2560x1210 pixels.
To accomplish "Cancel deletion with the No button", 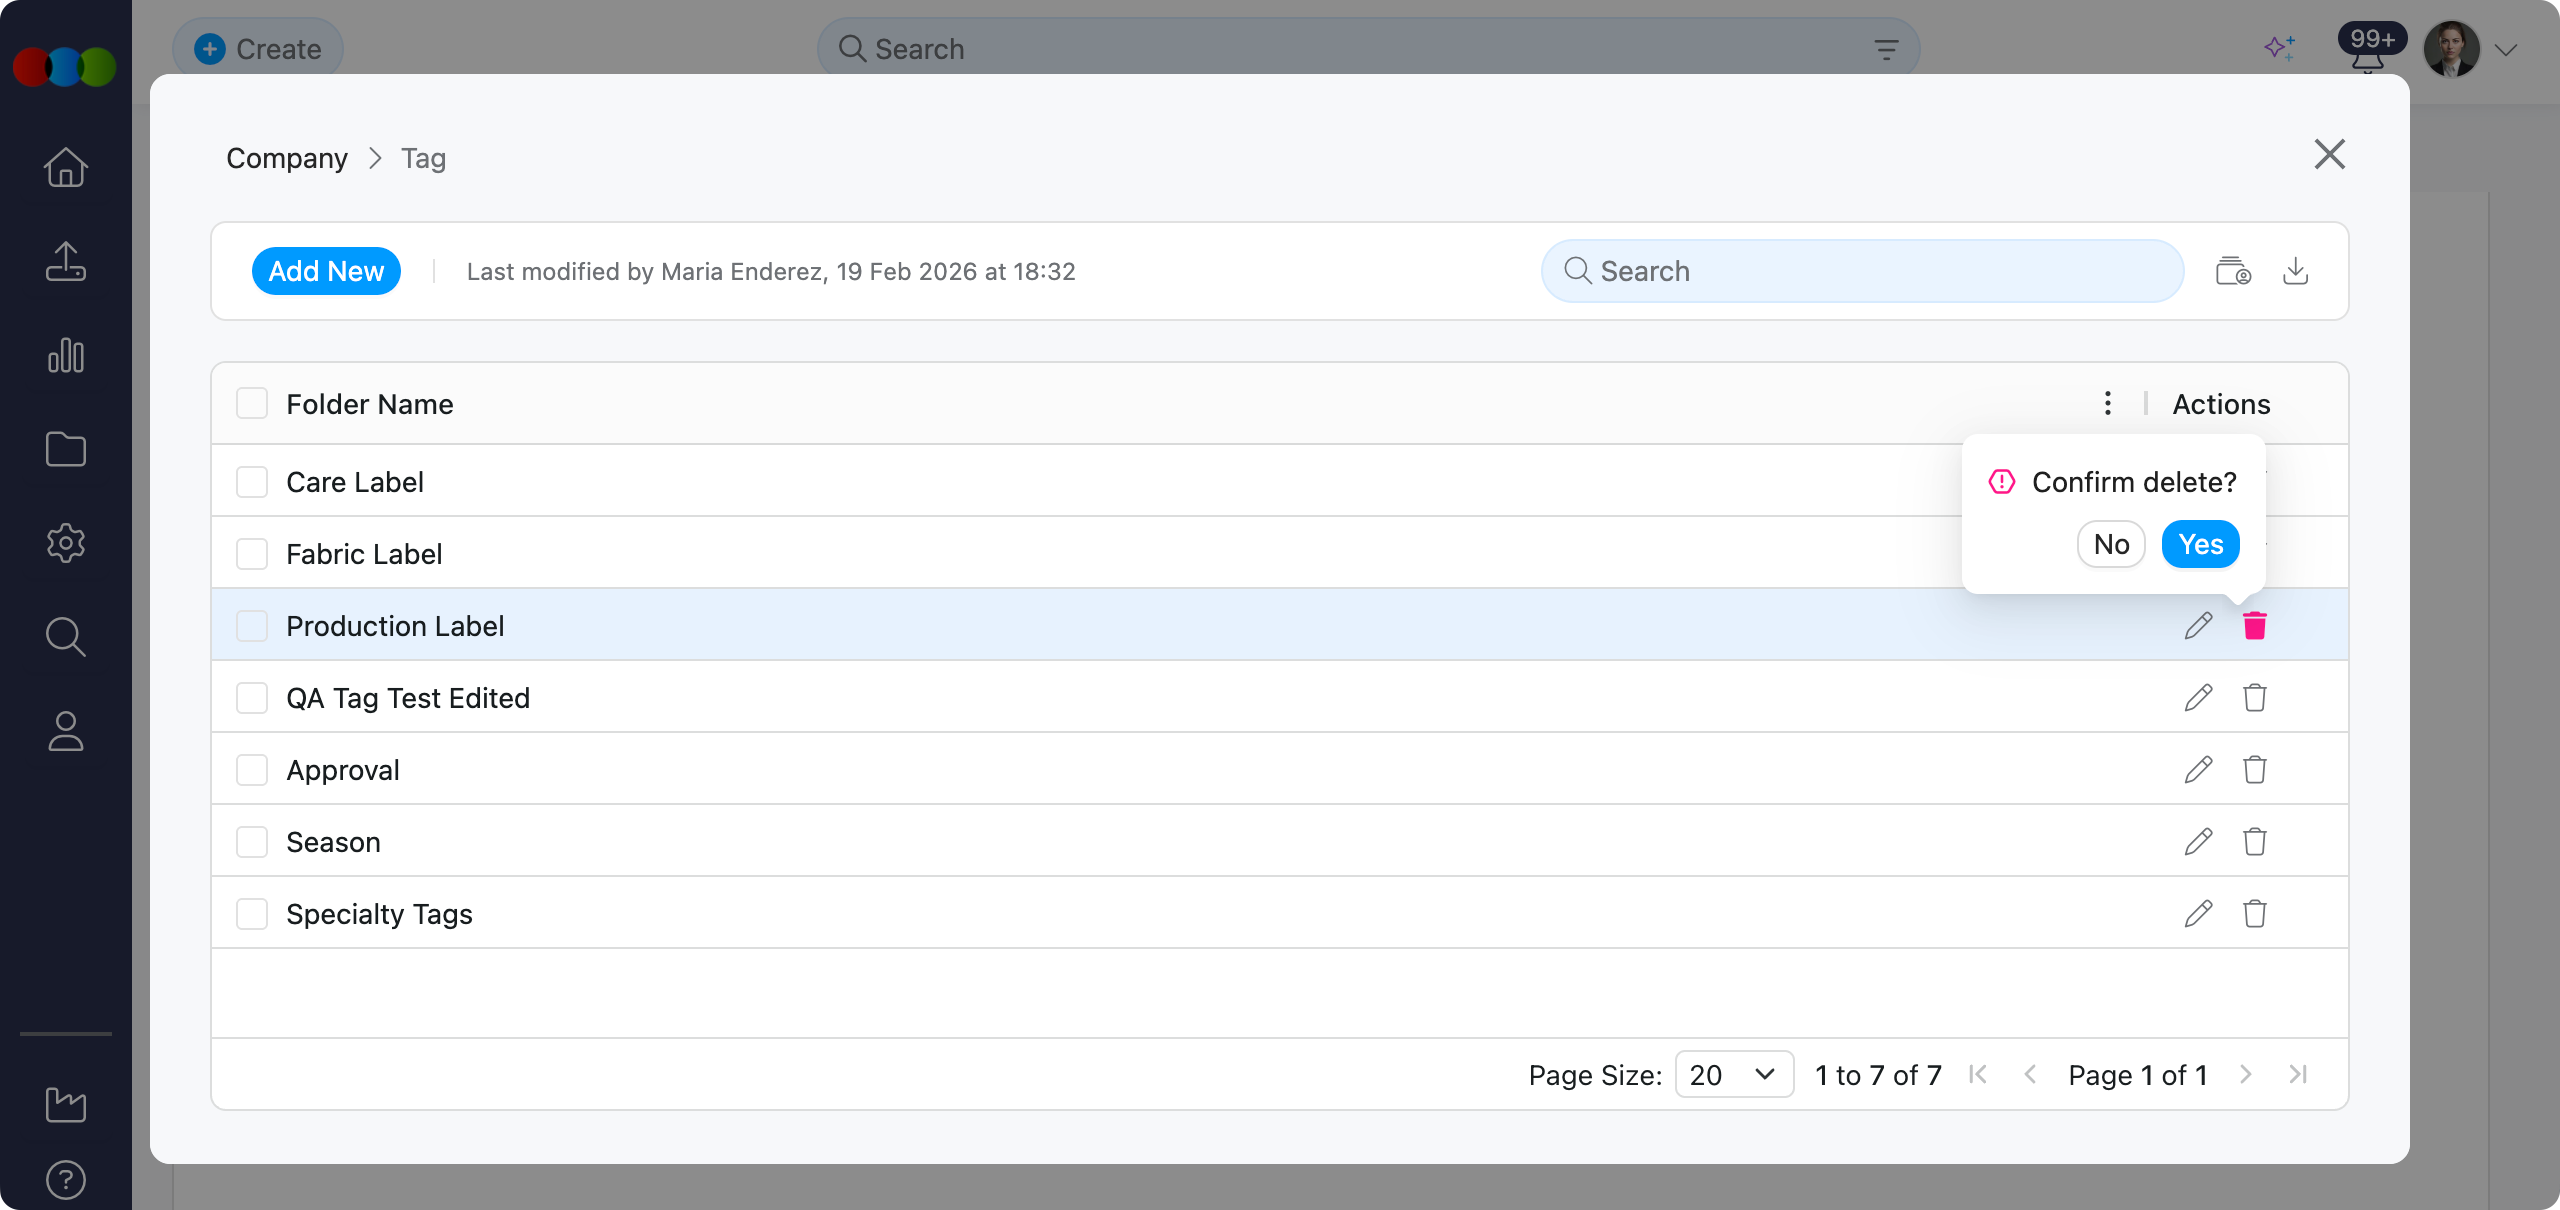I will [2111, 544].
